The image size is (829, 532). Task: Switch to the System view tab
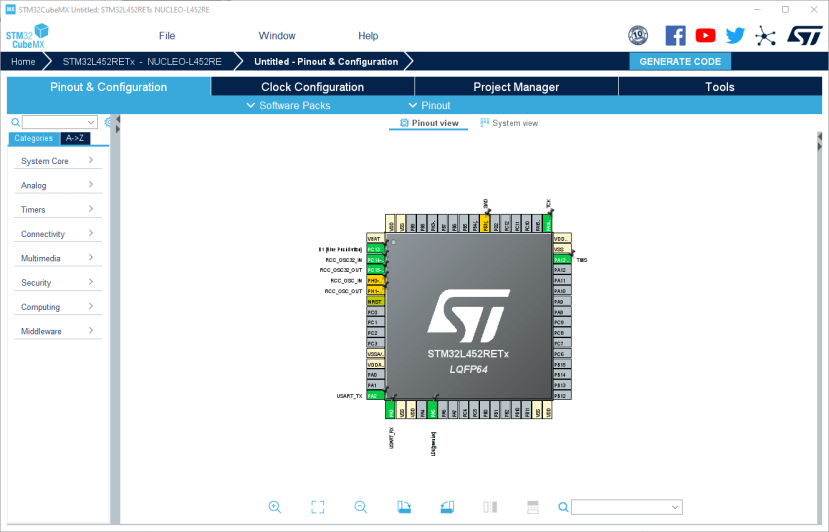[x=509, y=123]
